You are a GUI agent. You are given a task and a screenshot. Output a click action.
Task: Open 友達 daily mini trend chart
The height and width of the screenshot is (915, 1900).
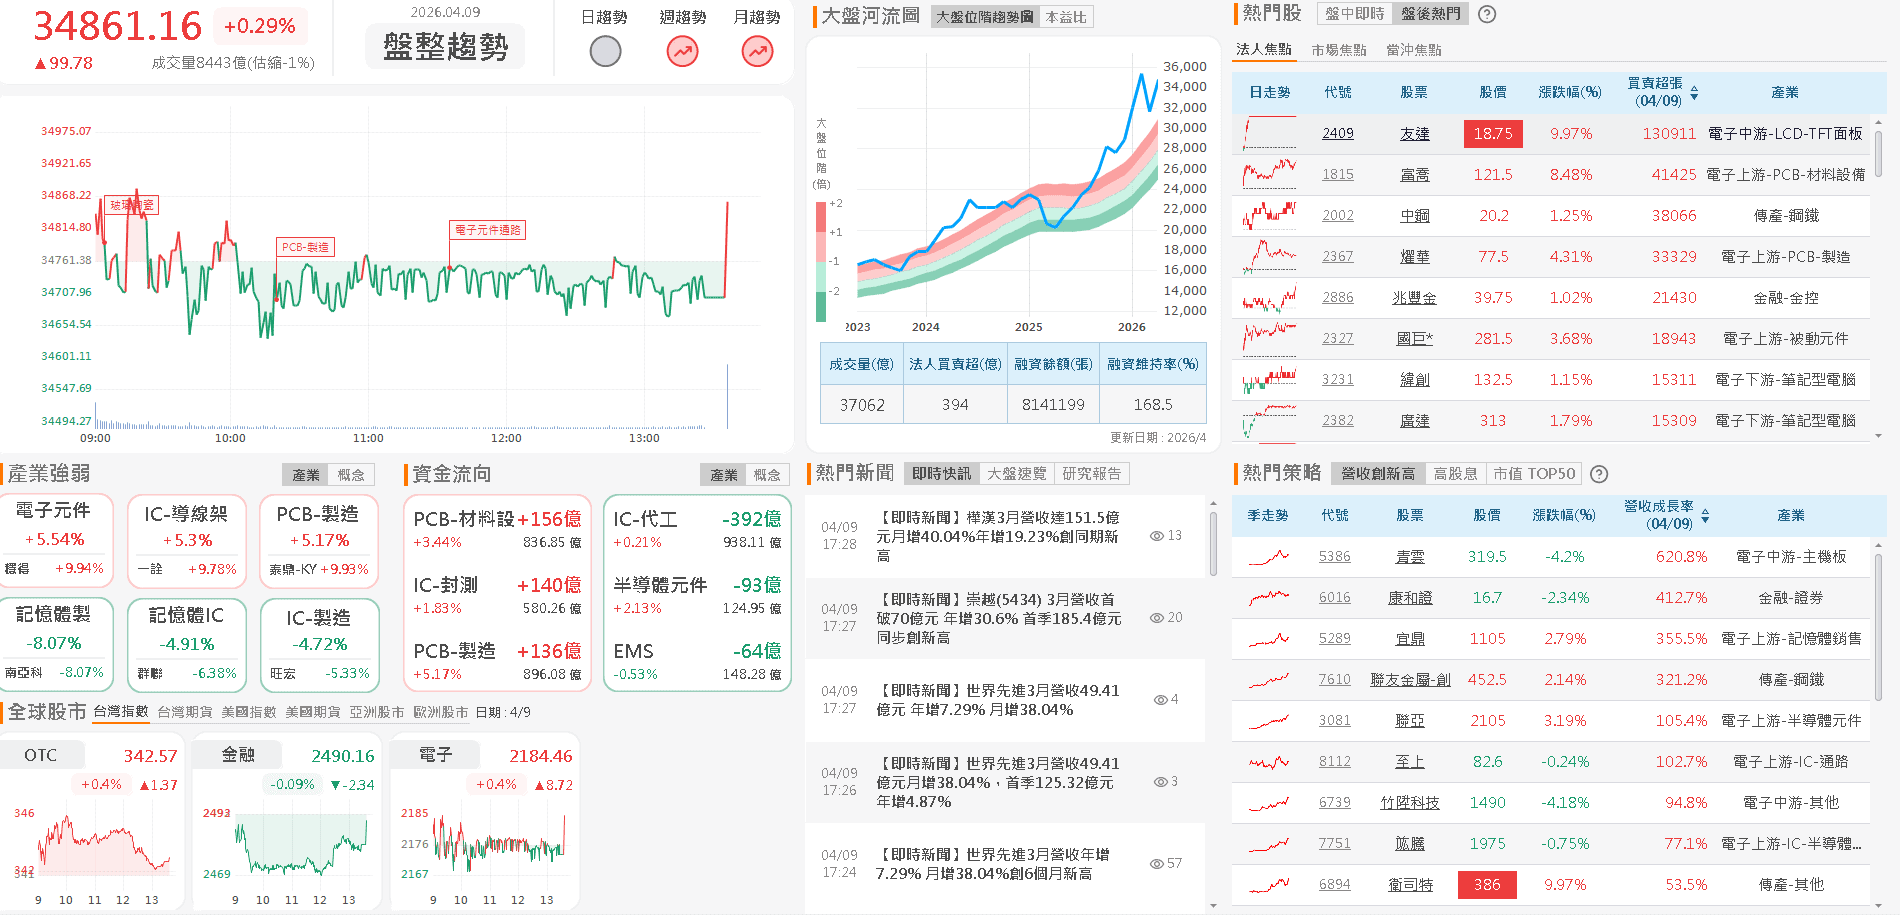coord(1269,133)
